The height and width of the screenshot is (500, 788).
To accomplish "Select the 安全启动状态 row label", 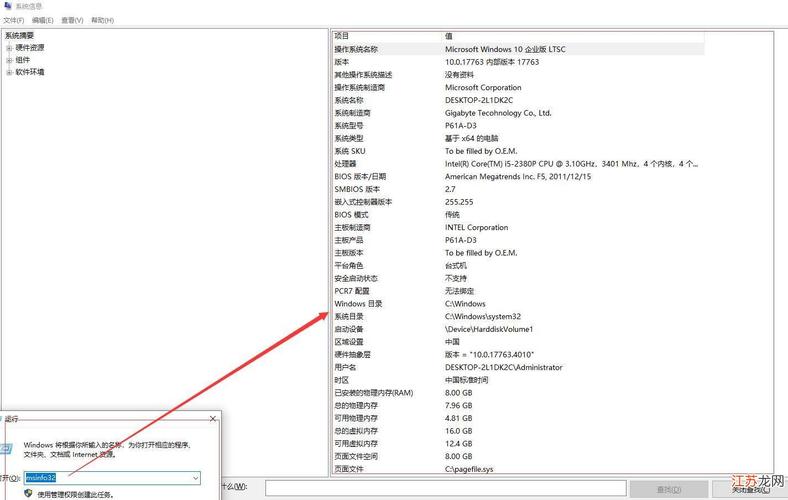I will tap(356, 278).
